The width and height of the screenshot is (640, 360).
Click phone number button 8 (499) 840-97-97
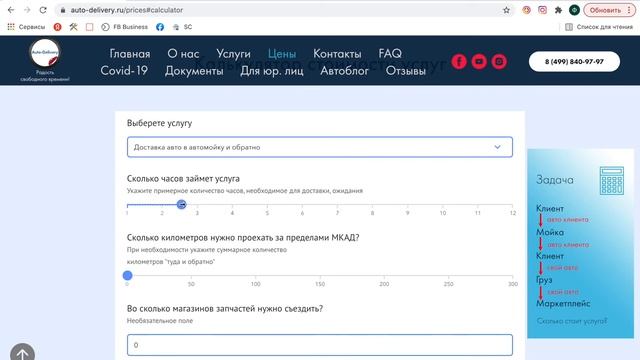coord(574,62)
